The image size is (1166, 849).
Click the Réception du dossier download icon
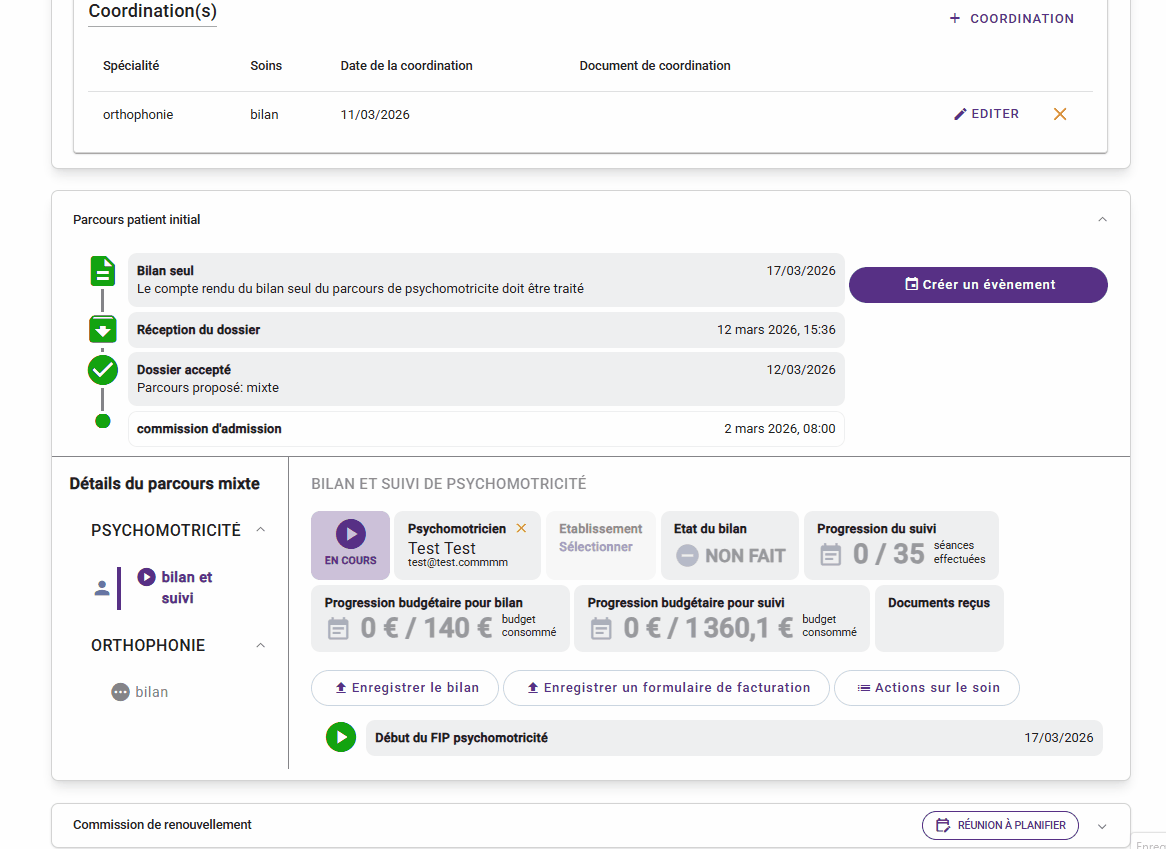102,329
